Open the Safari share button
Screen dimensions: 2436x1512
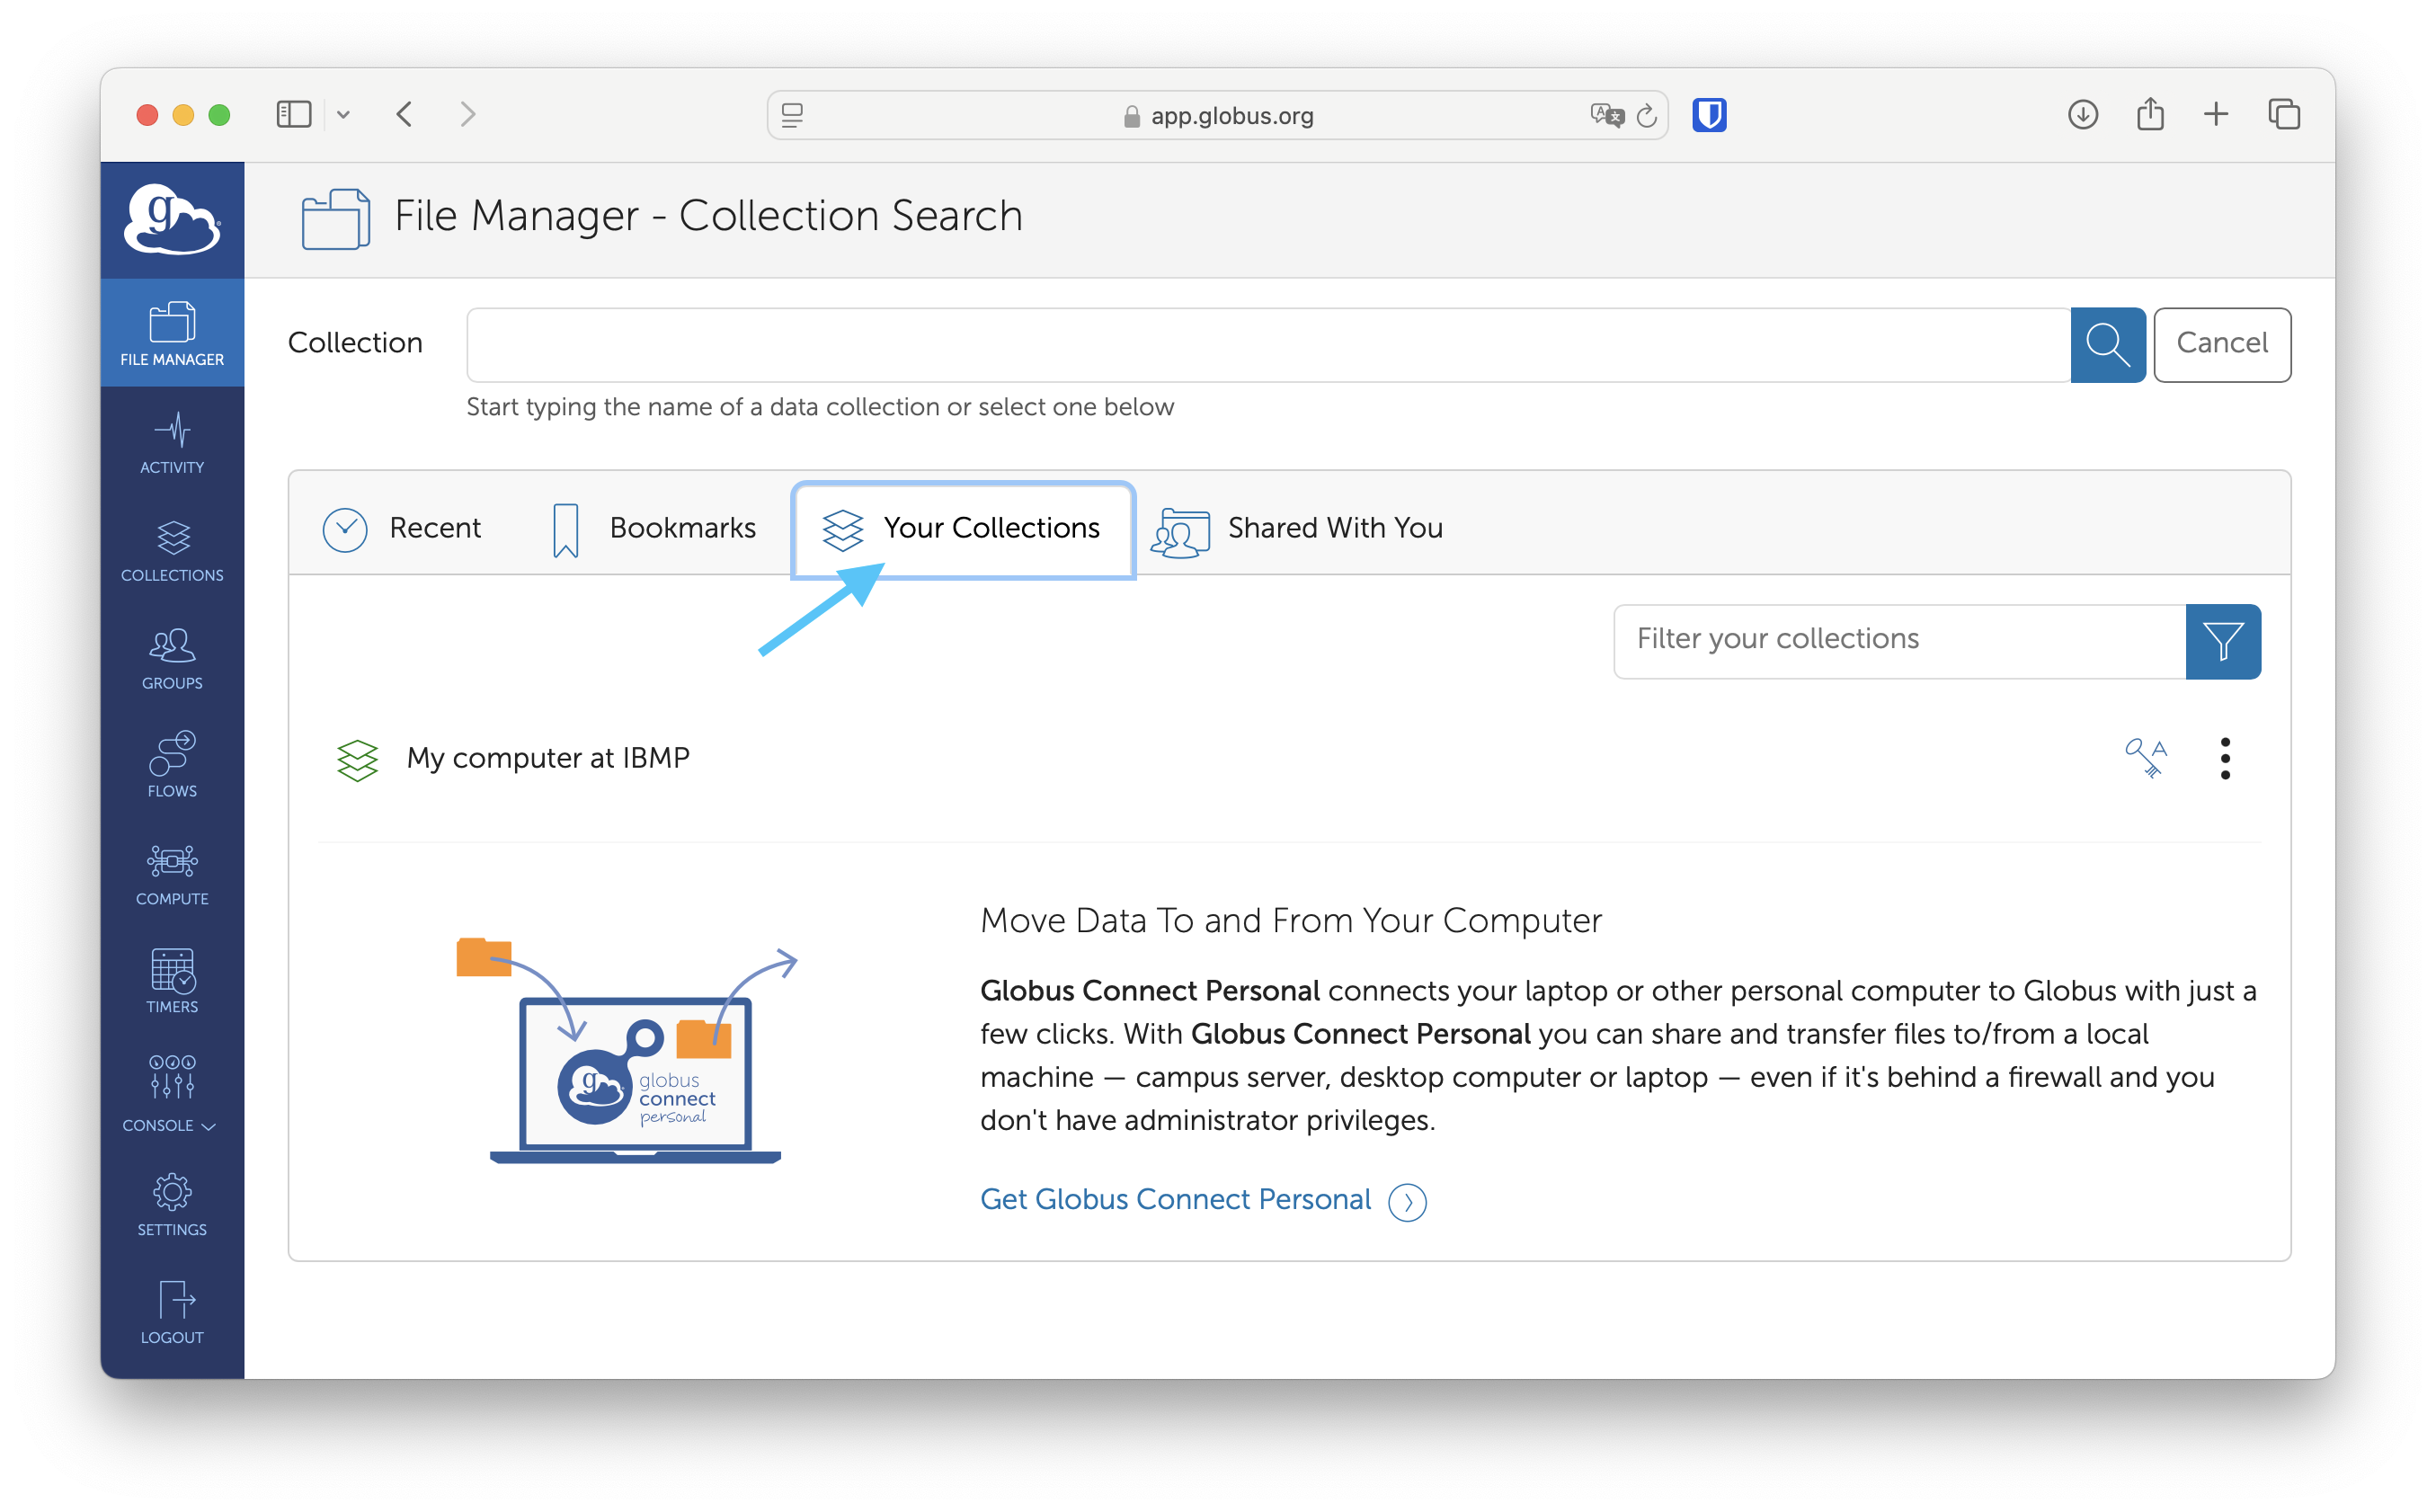2150,115
